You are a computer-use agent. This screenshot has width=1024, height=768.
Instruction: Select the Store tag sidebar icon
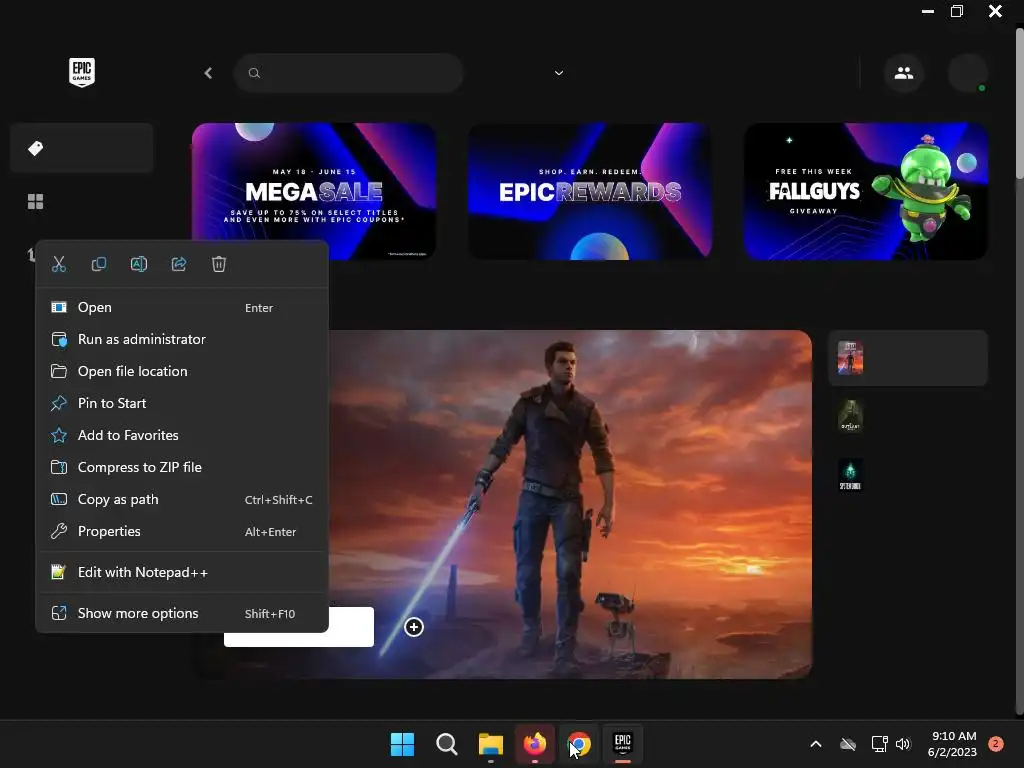pos(36,148)
